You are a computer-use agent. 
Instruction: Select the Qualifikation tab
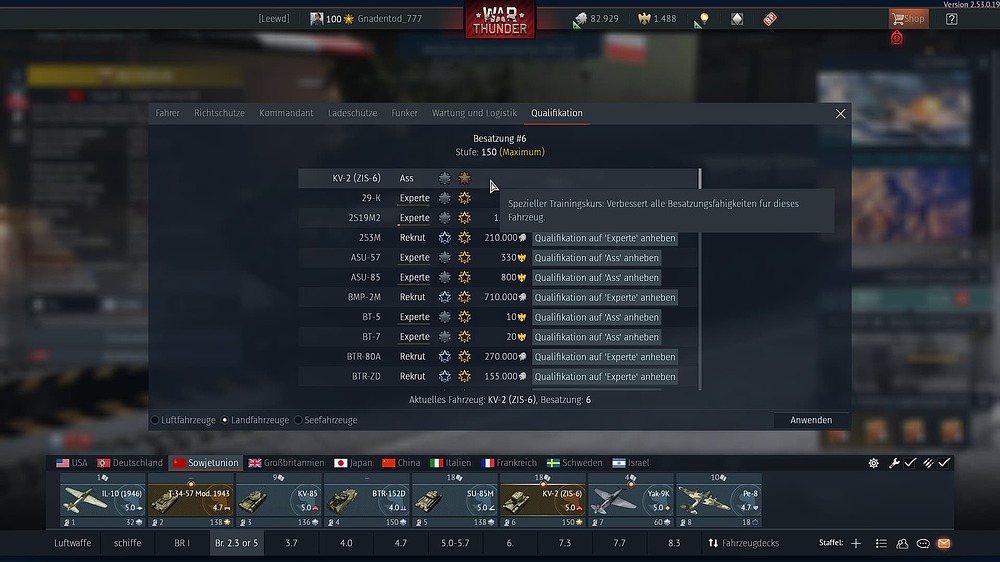pyautogui.click(x=557, y=113)
